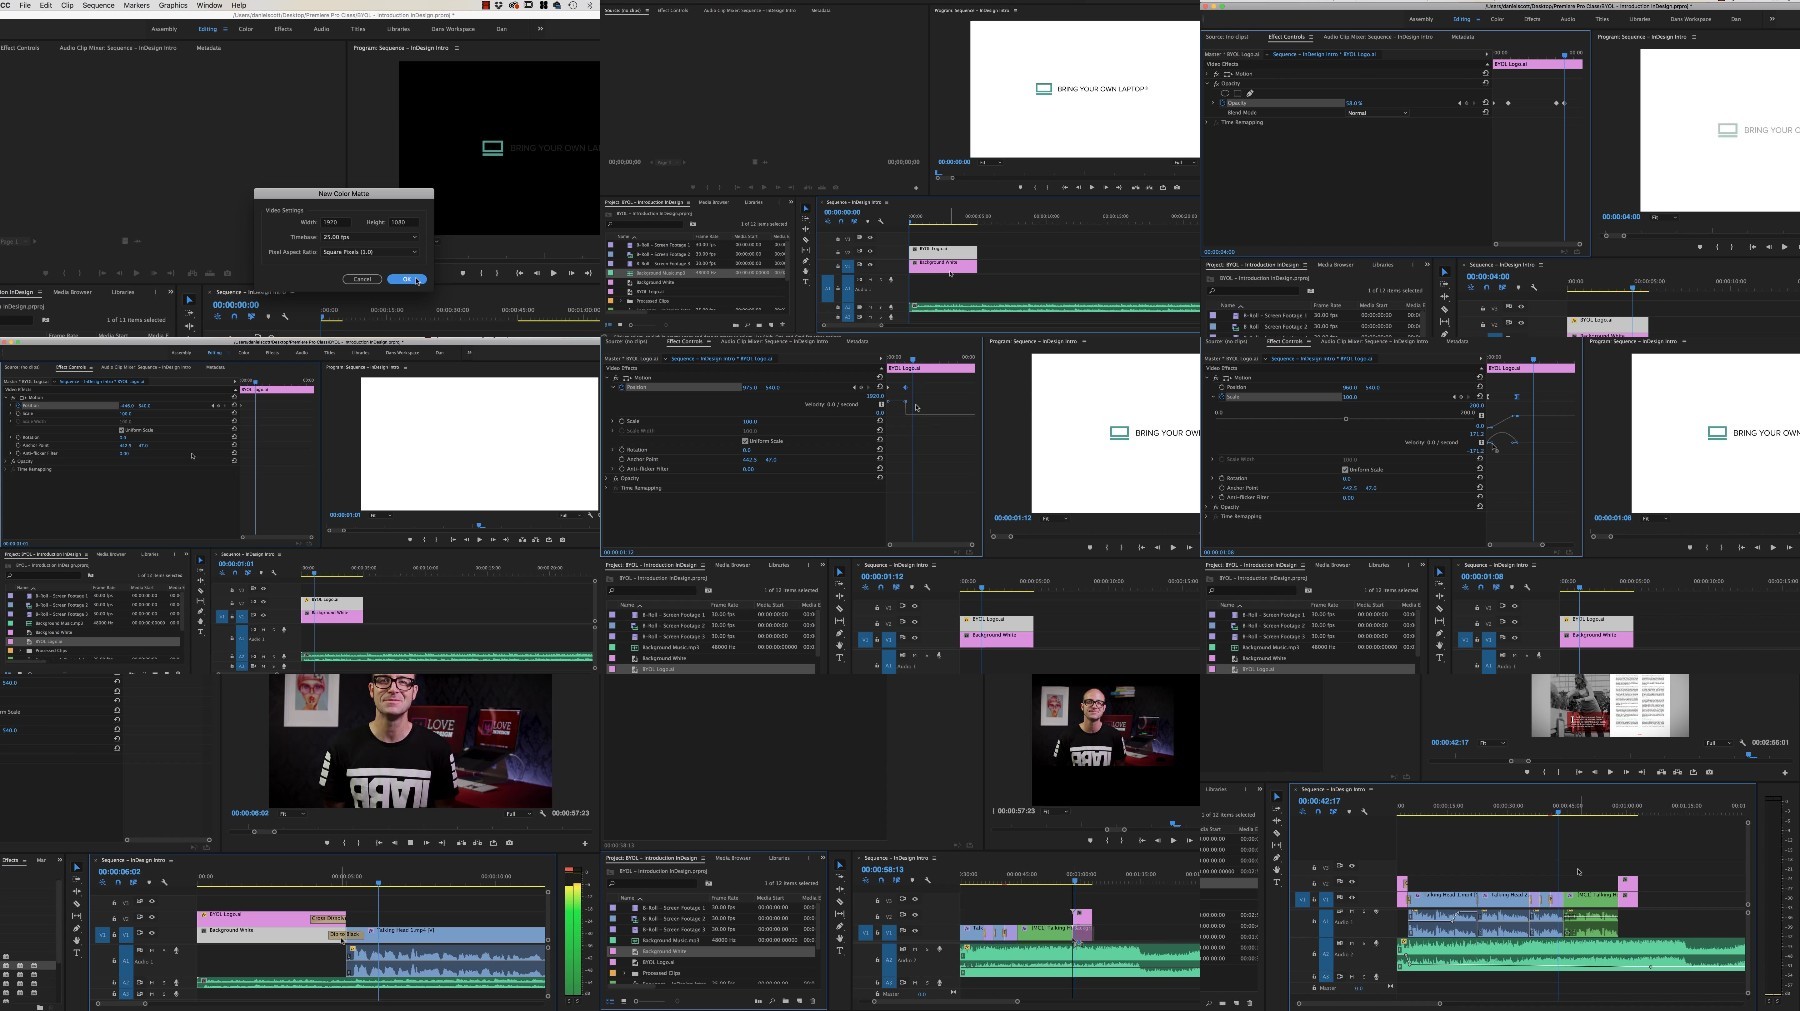Click the A1 voice-over record microphone at 00:00:06:02
Screen dimensions: 1800x1011
click(176, 950)
